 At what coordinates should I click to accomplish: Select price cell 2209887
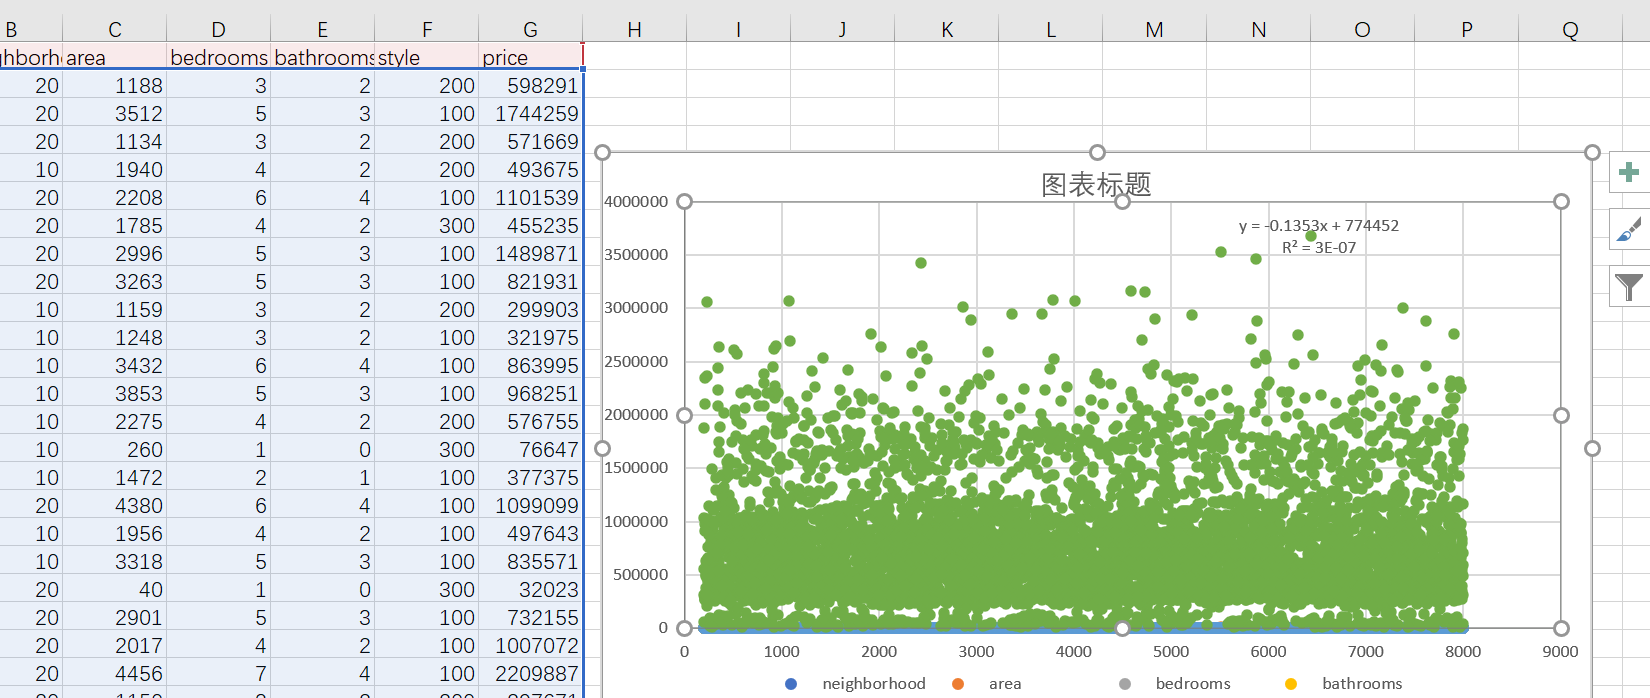[530, 674]
